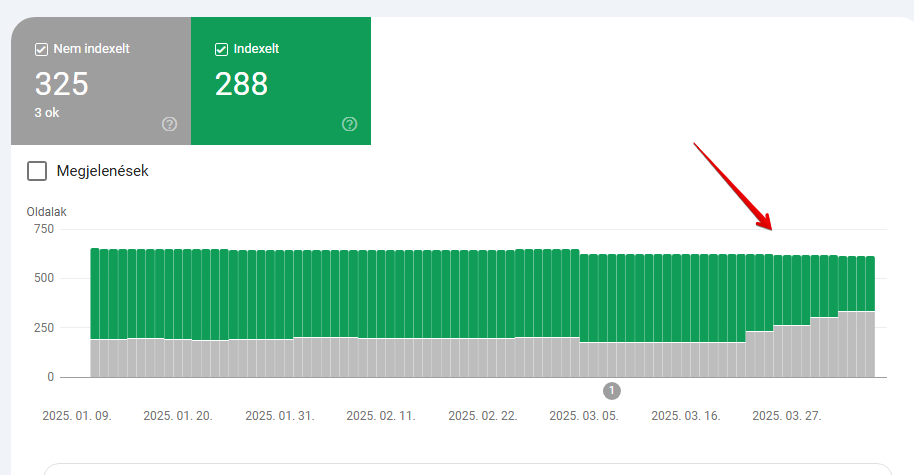Click the date label 2025. 03. 16.
The width and height of the screenshot is (914, 475).
click(686, 416)
